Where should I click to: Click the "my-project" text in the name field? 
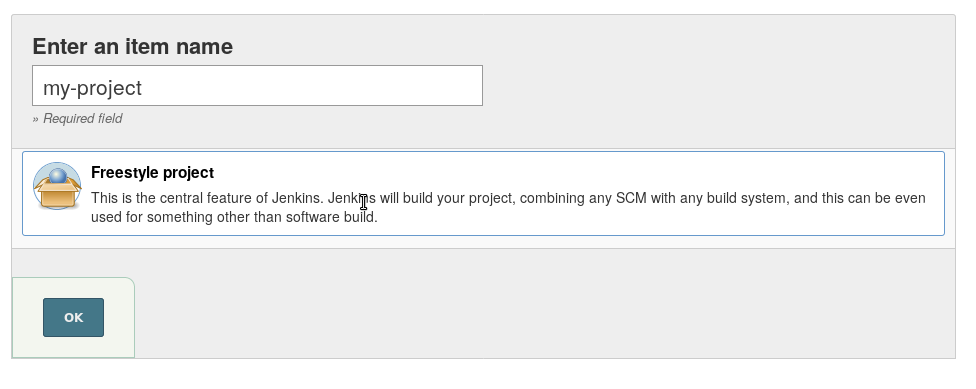pyautogui.click(x=92, y=88)
